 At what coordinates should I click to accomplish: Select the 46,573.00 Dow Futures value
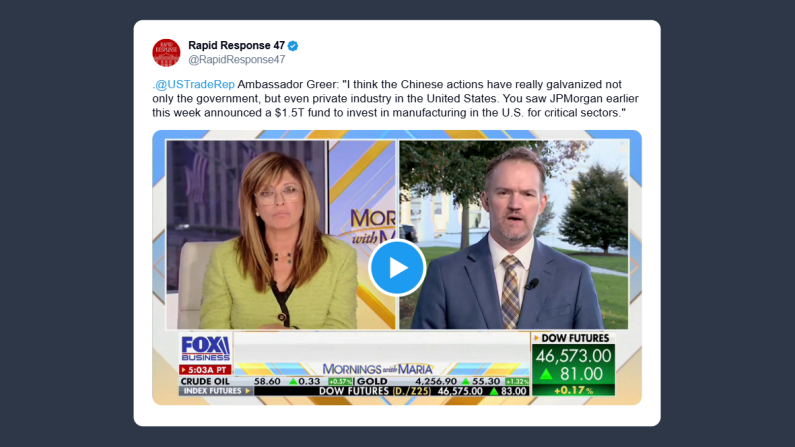coord(573,356)
